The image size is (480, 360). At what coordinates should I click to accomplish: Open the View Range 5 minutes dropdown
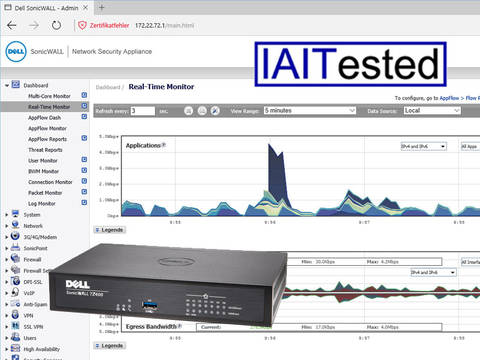click(x=310, y=111)
